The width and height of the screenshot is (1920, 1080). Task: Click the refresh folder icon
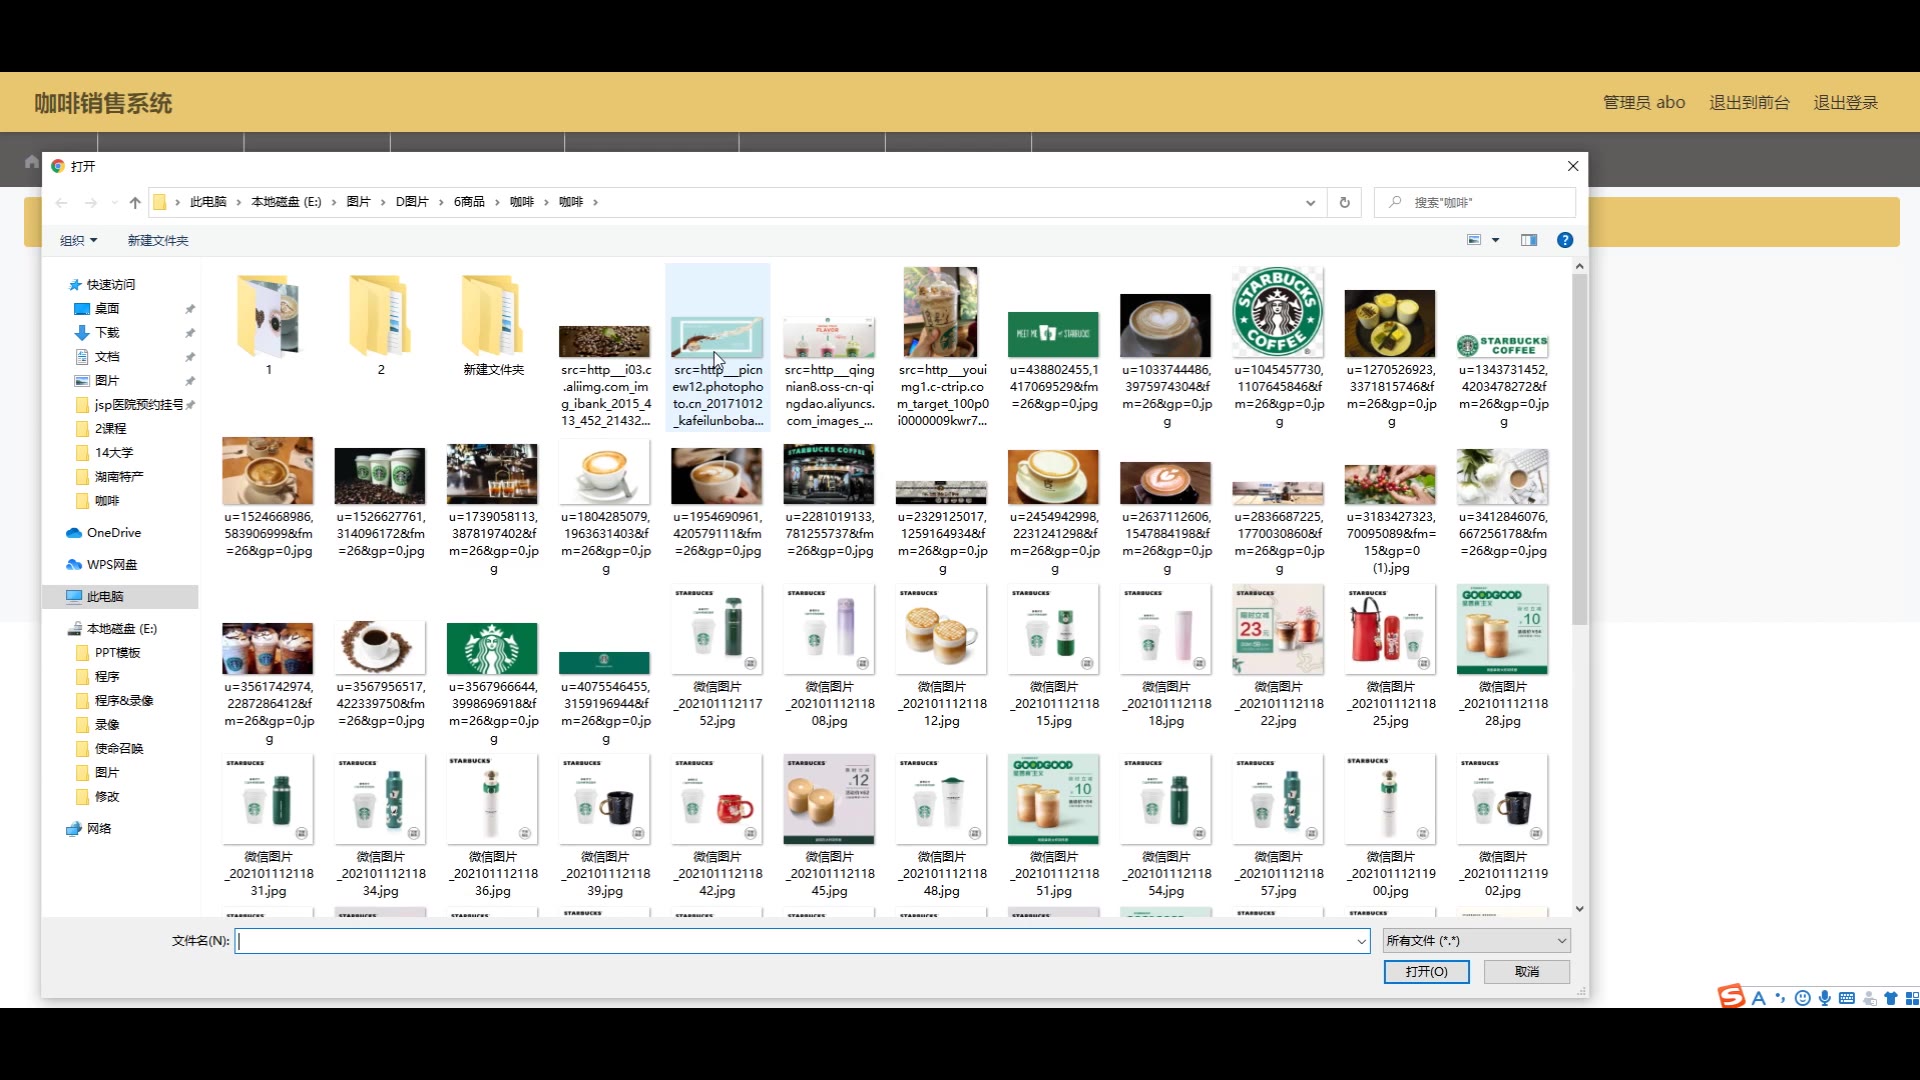(1344, 202)
